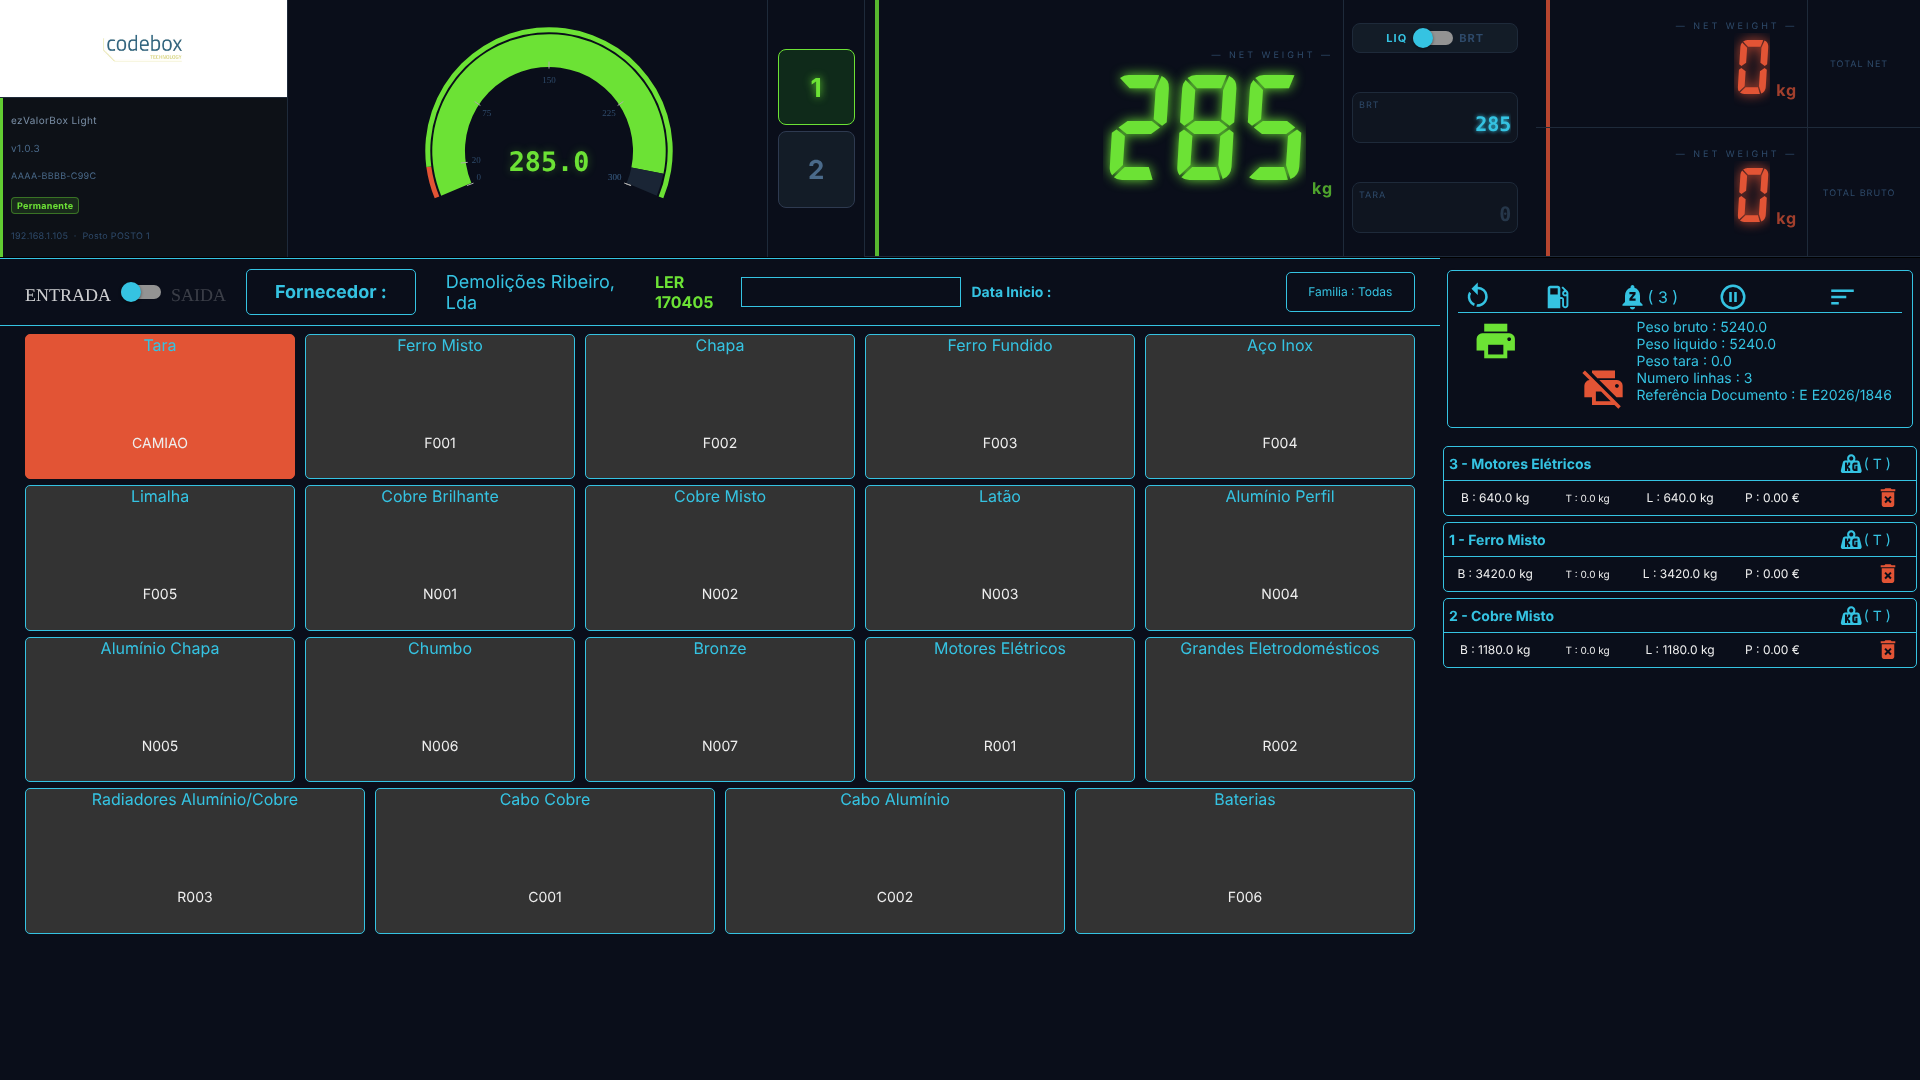Open the Familia : Todas filter
Screen dimensions: 1920x1080
pyautogui.click(x=1350, y=292)
